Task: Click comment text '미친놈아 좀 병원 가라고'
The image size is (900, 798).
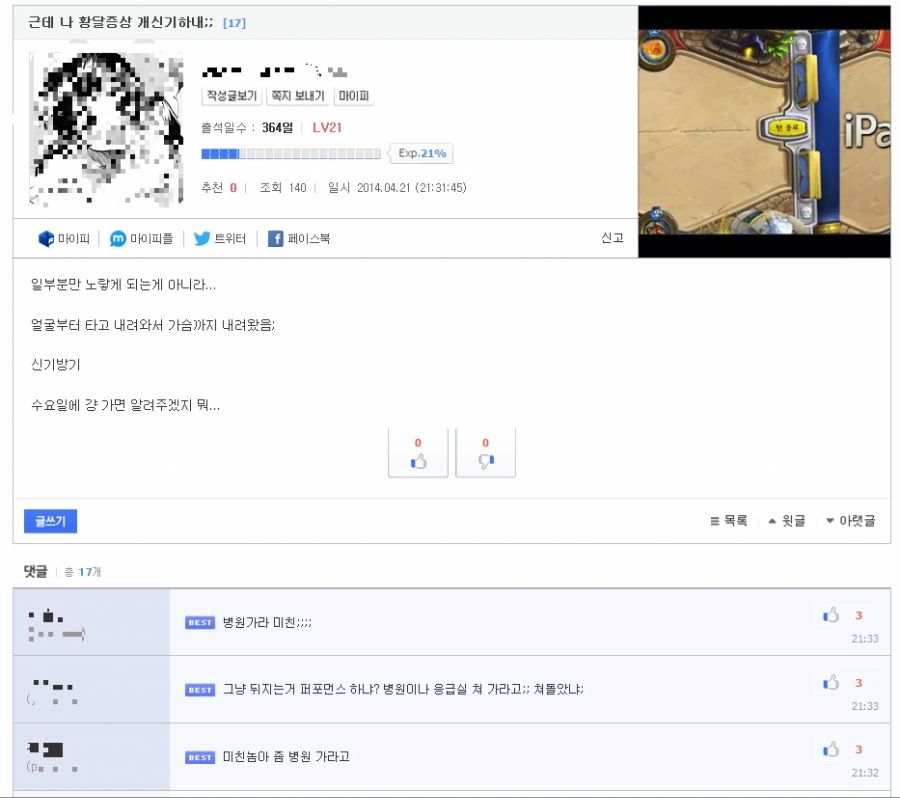Action: click(286, 757)
